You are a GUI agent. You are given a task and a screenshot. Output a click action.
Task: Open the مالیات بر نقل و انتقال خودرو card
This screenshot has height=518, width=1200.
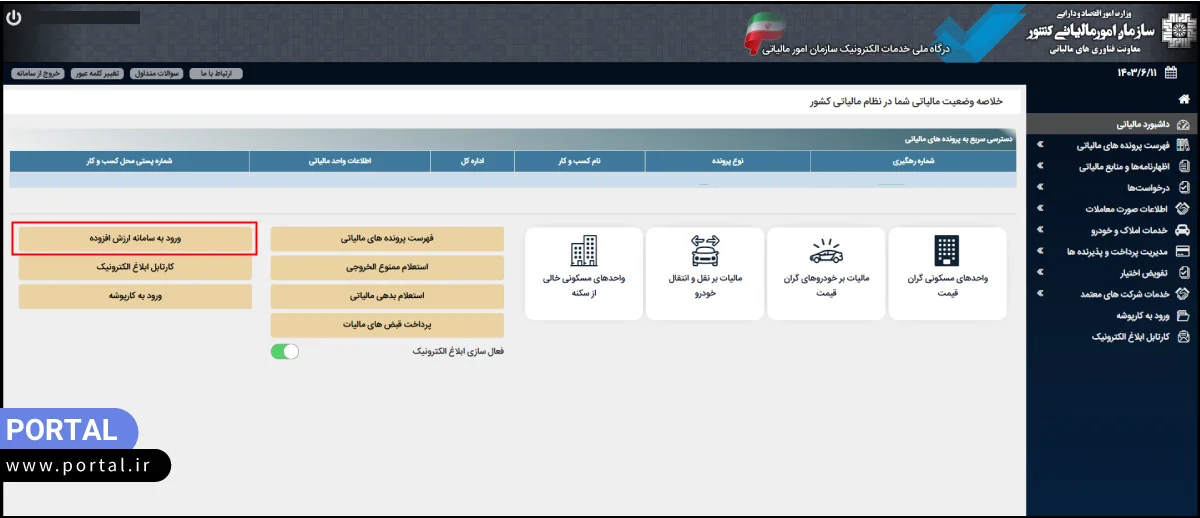point(704,274)
